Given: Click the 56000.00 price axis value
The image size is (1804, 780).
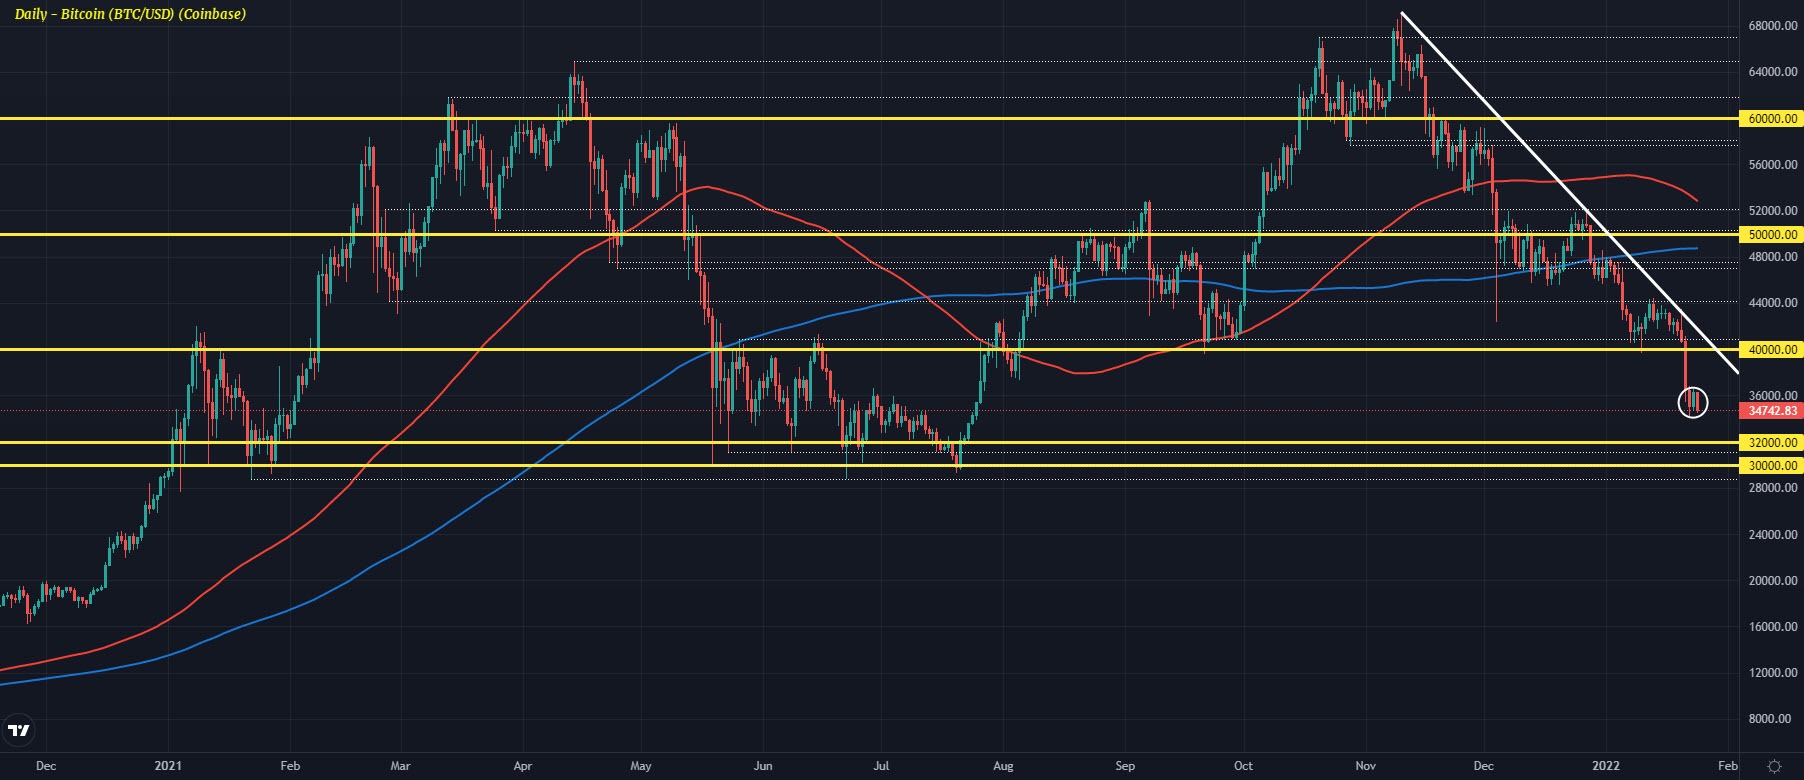Looking at the screenshot, I should 1773,165.
